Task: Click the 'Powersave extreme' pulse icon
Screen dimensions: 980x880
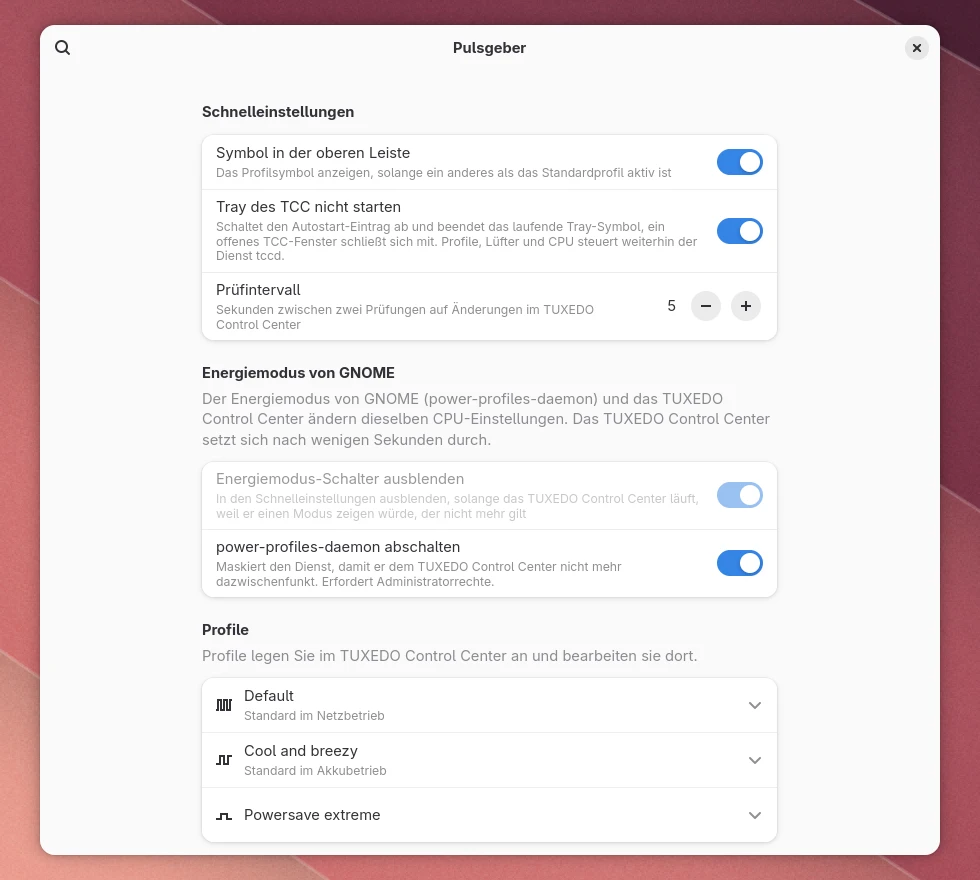Action: (x=224, y=816)
